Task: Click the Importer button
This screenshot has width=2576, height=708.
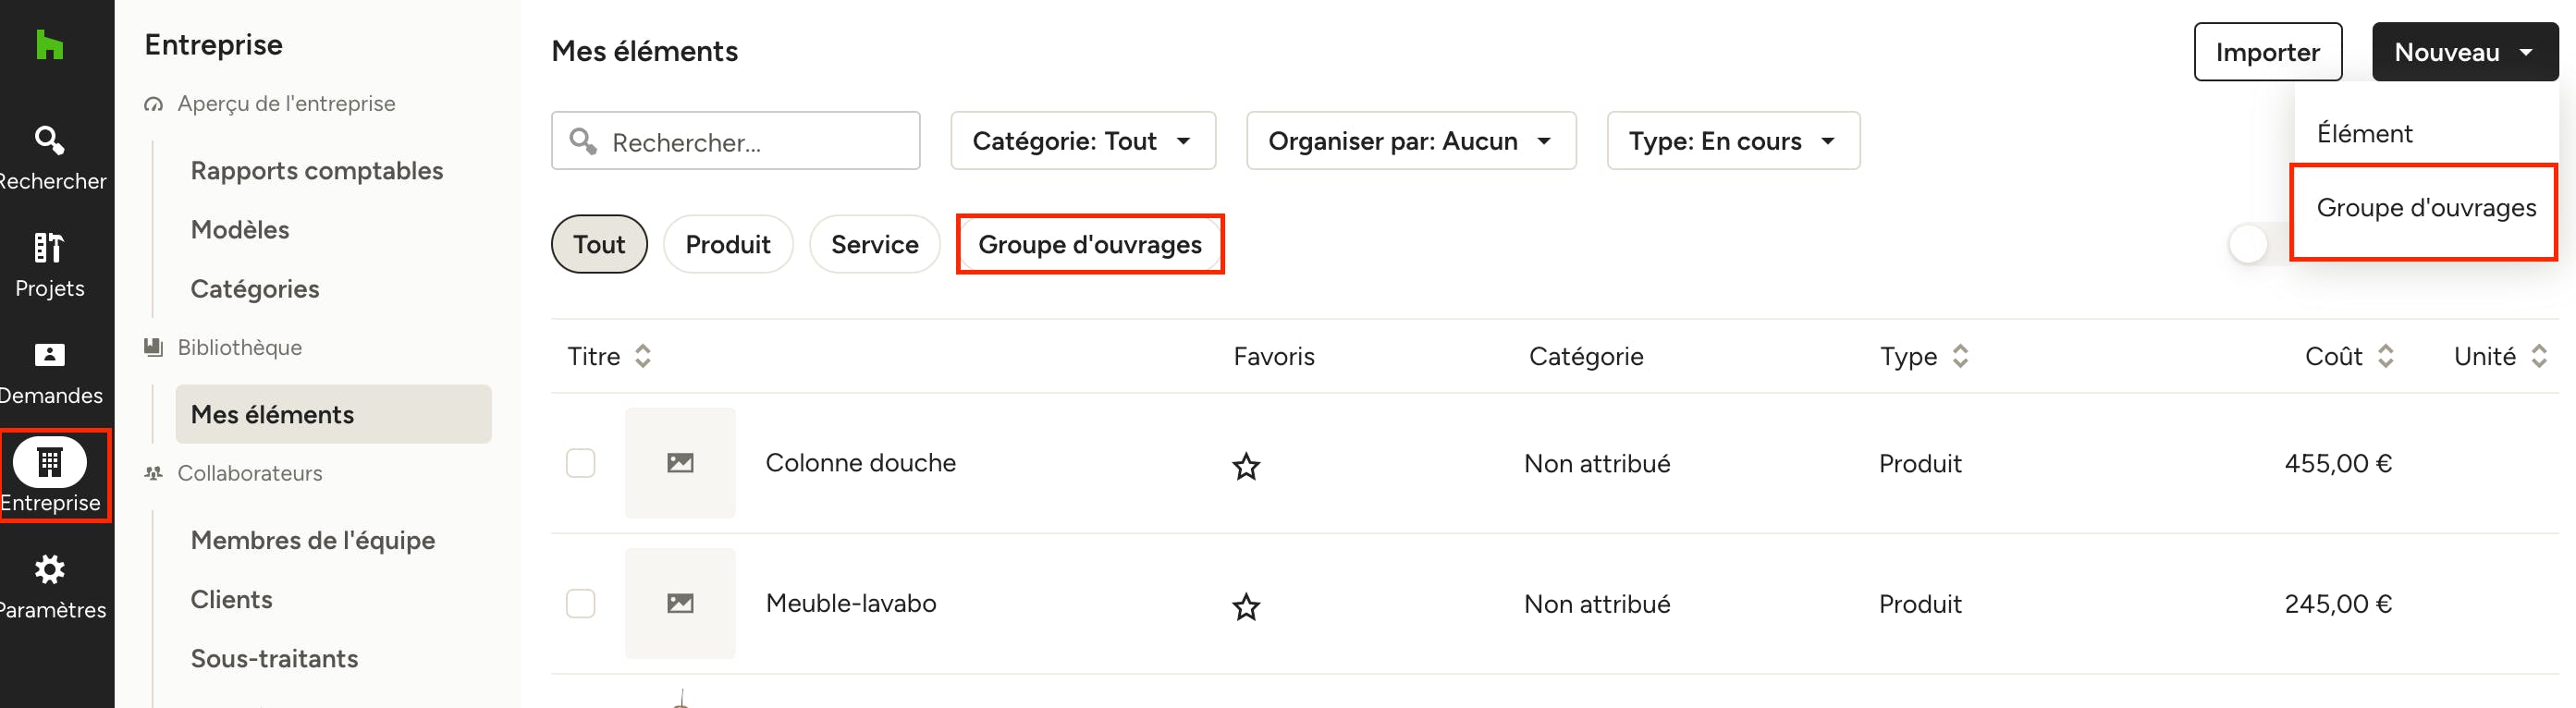Action: click(2267, 52)
